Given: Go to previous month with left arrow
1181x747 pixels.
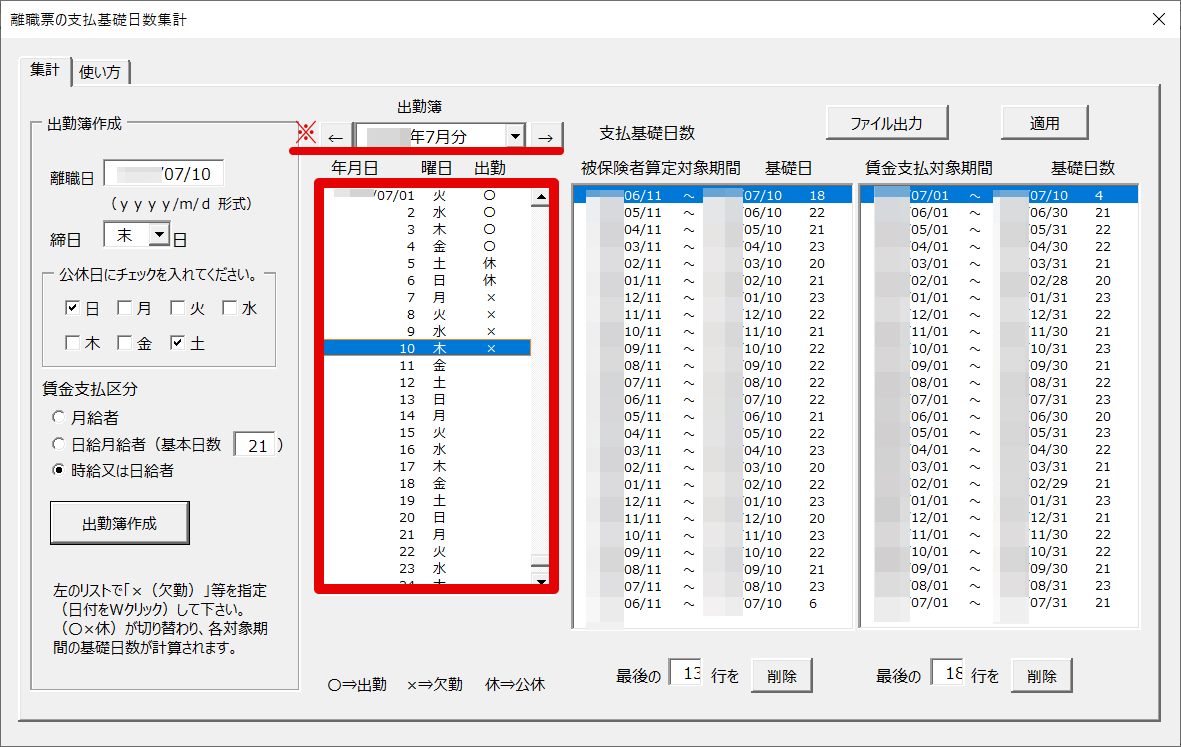Looking at the screenshot, I should click(336, 137).
